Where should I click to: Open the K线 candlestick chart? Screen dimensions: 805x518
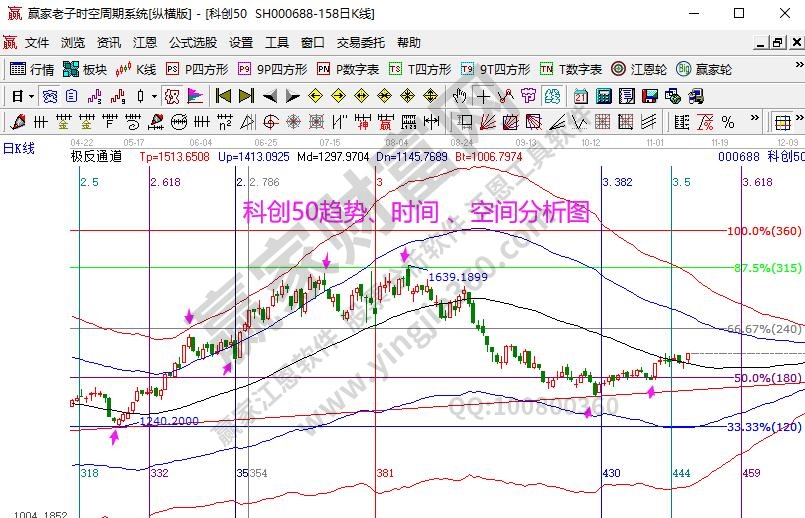click(x=136, y=69)
